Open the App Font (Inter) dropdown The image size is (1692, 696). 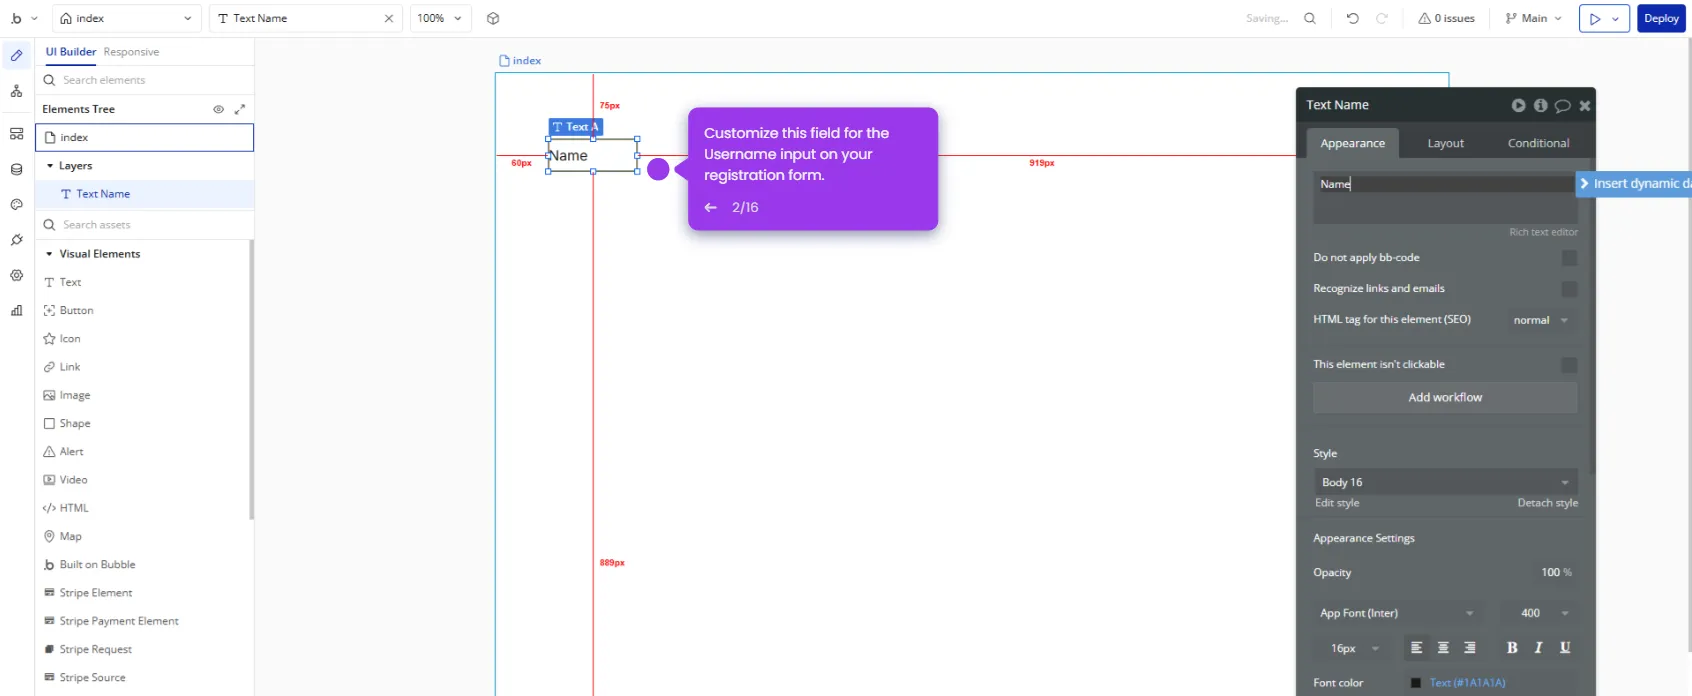click(1397, 613)
